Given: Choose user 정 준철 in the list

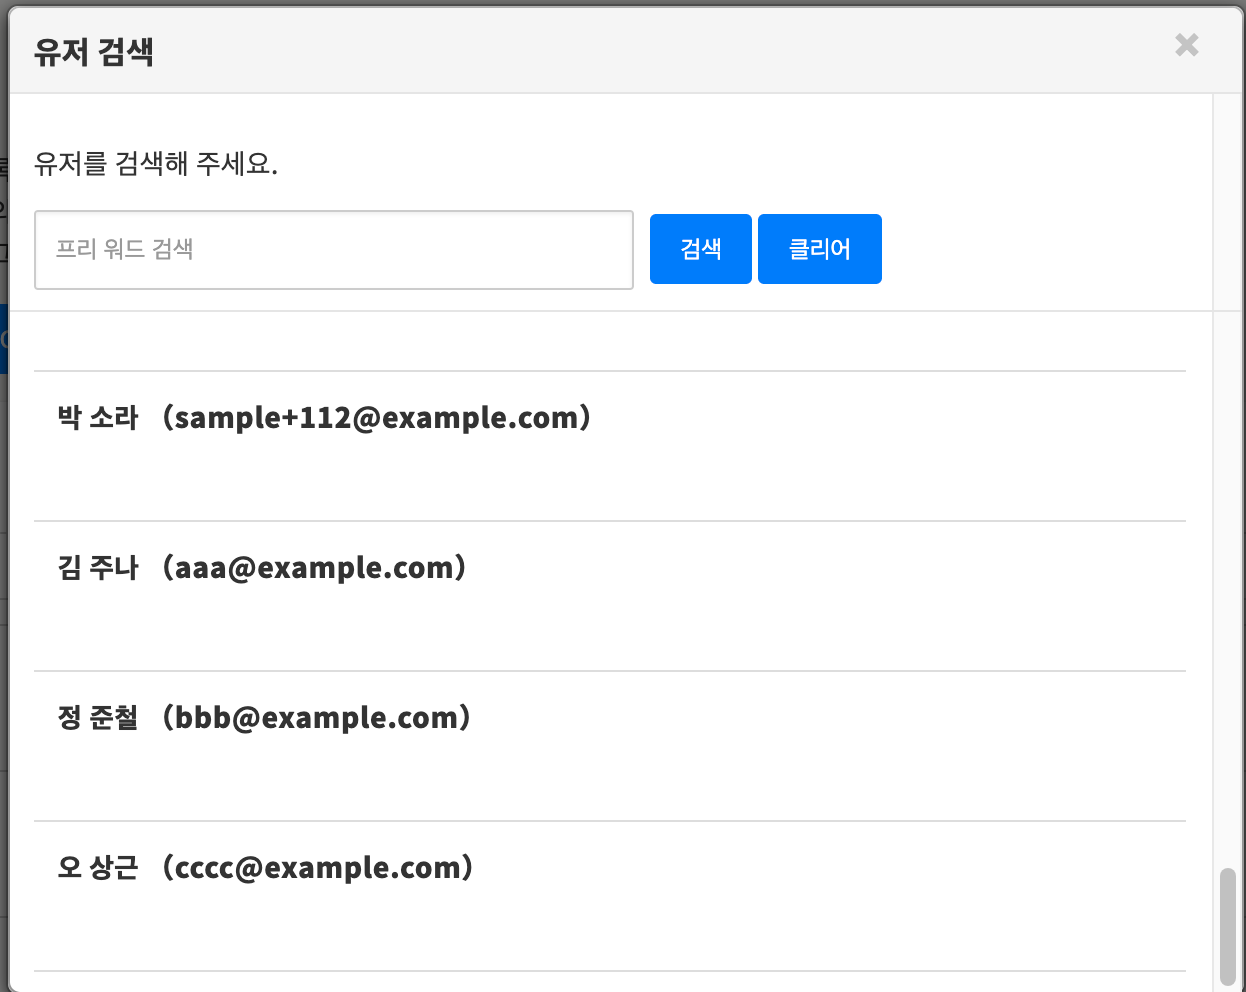Looking at the screenshot, I should point(98,718).
